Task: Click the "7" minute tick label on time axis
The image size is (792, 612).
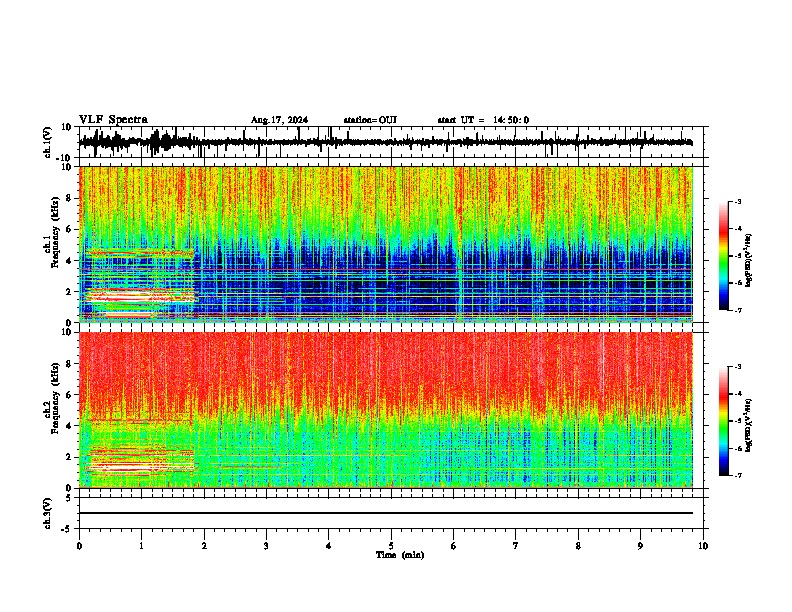Action: [x=516, y=546]
